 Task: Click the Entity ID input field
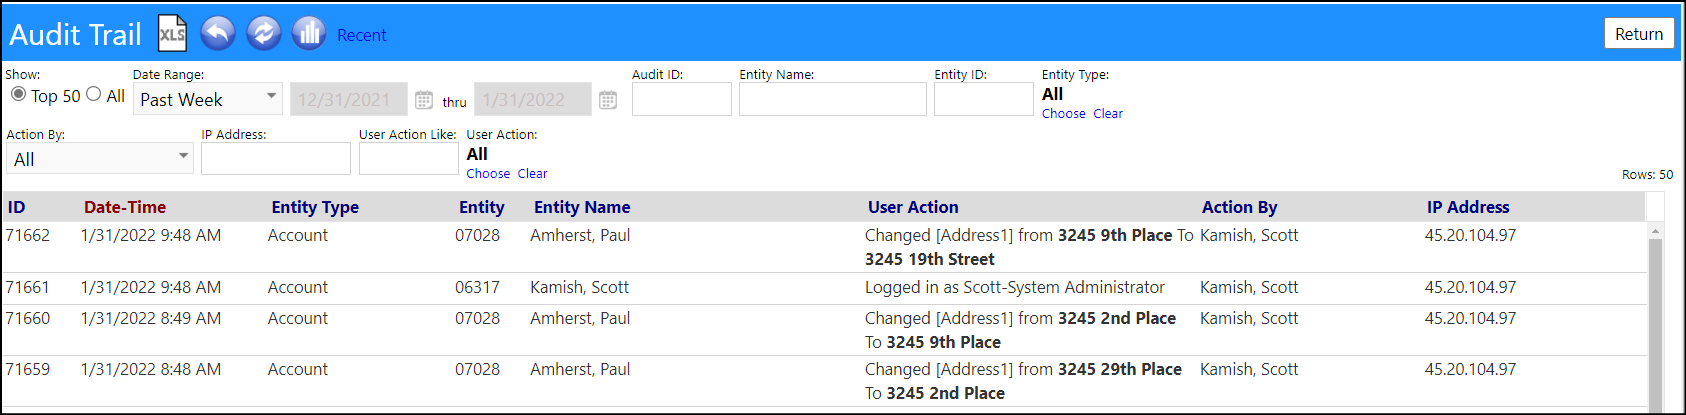click(984, 99)
